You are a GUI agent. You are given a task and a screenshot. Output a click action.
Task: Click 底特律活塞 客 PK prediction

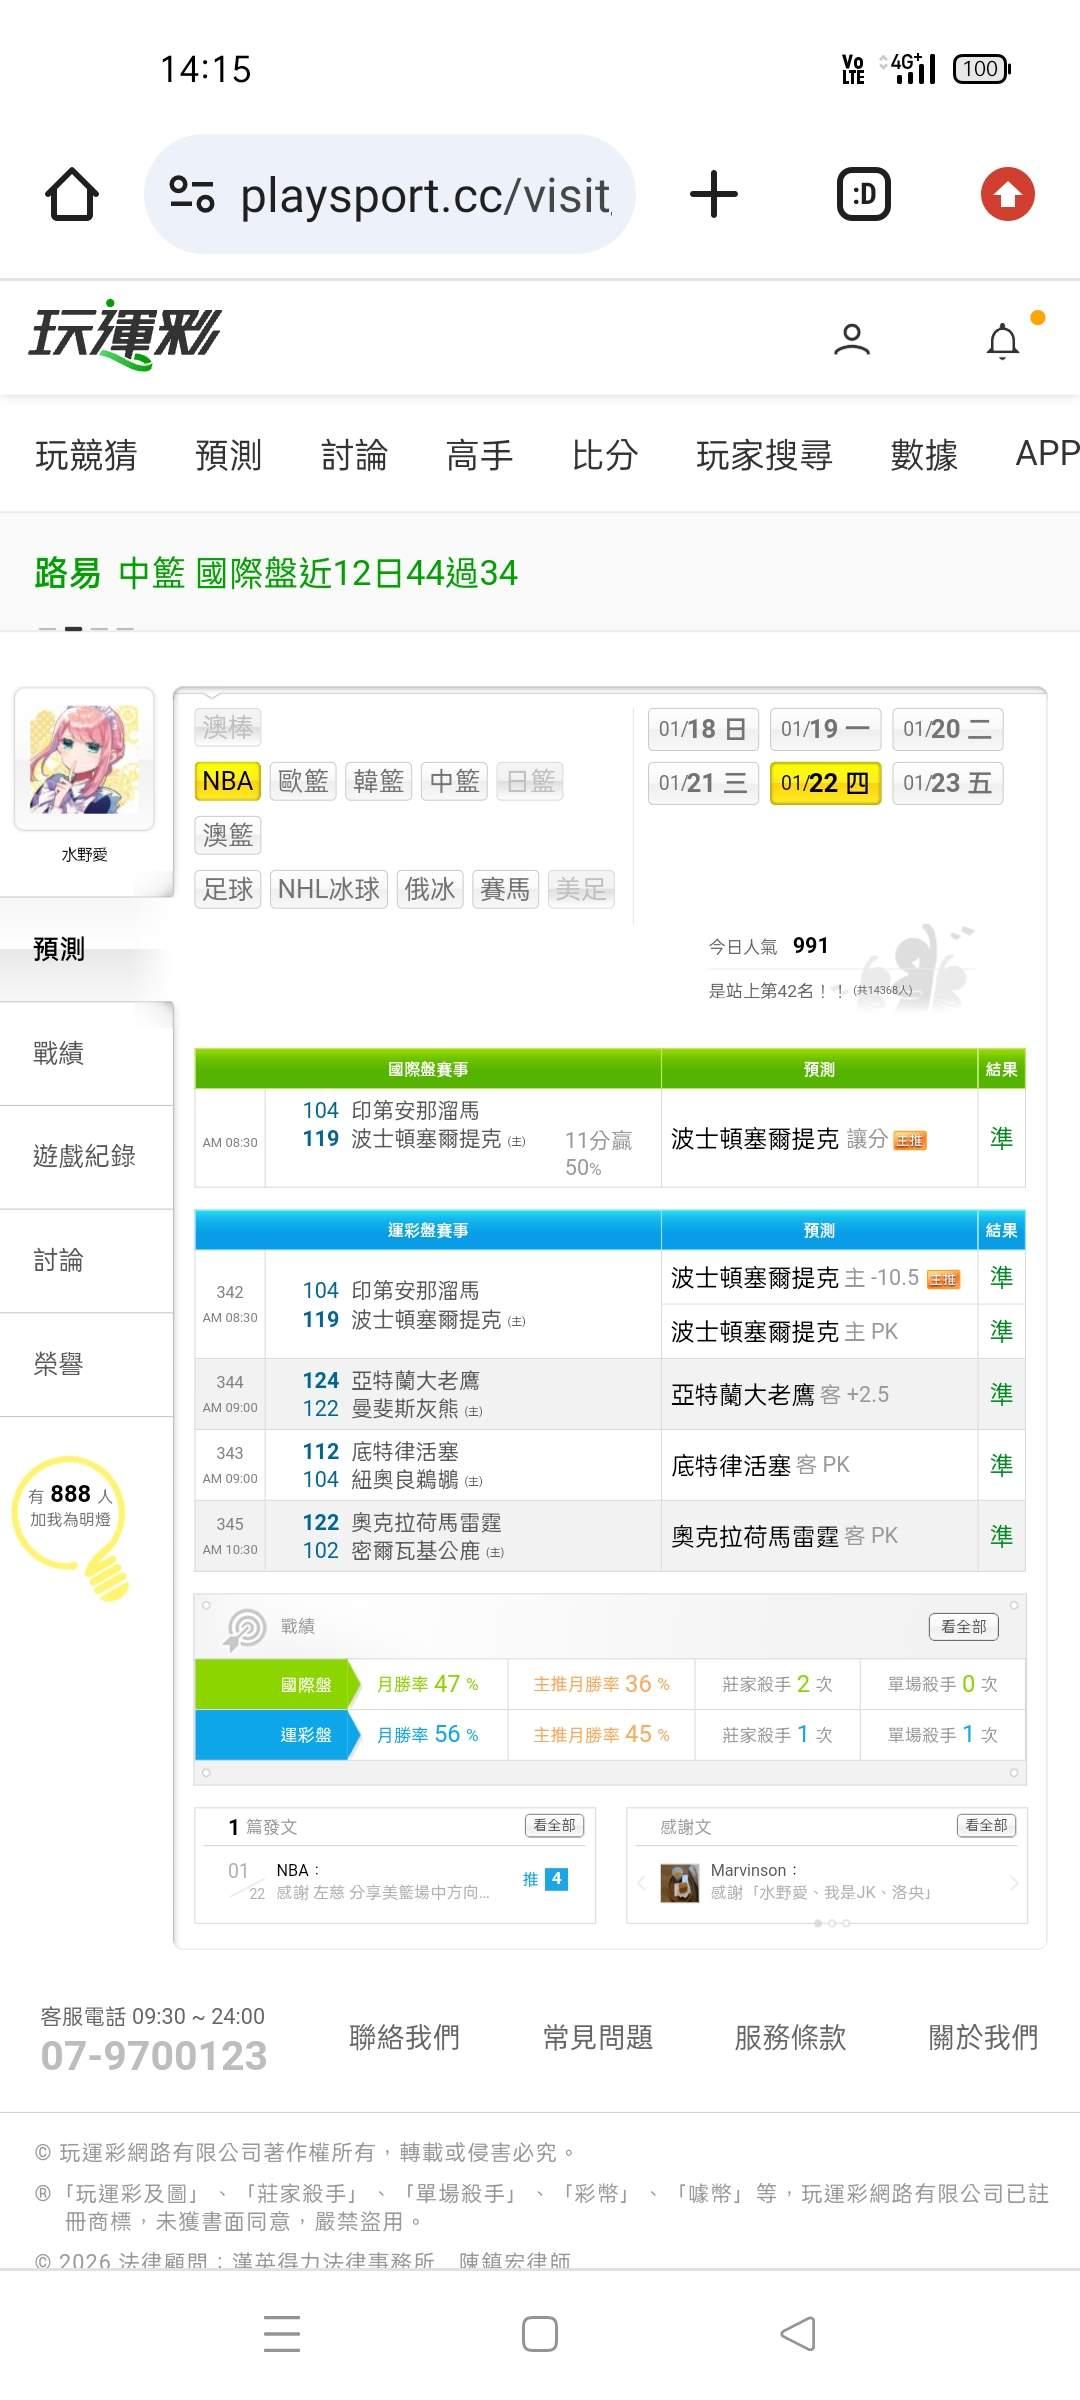[760, 1466]
